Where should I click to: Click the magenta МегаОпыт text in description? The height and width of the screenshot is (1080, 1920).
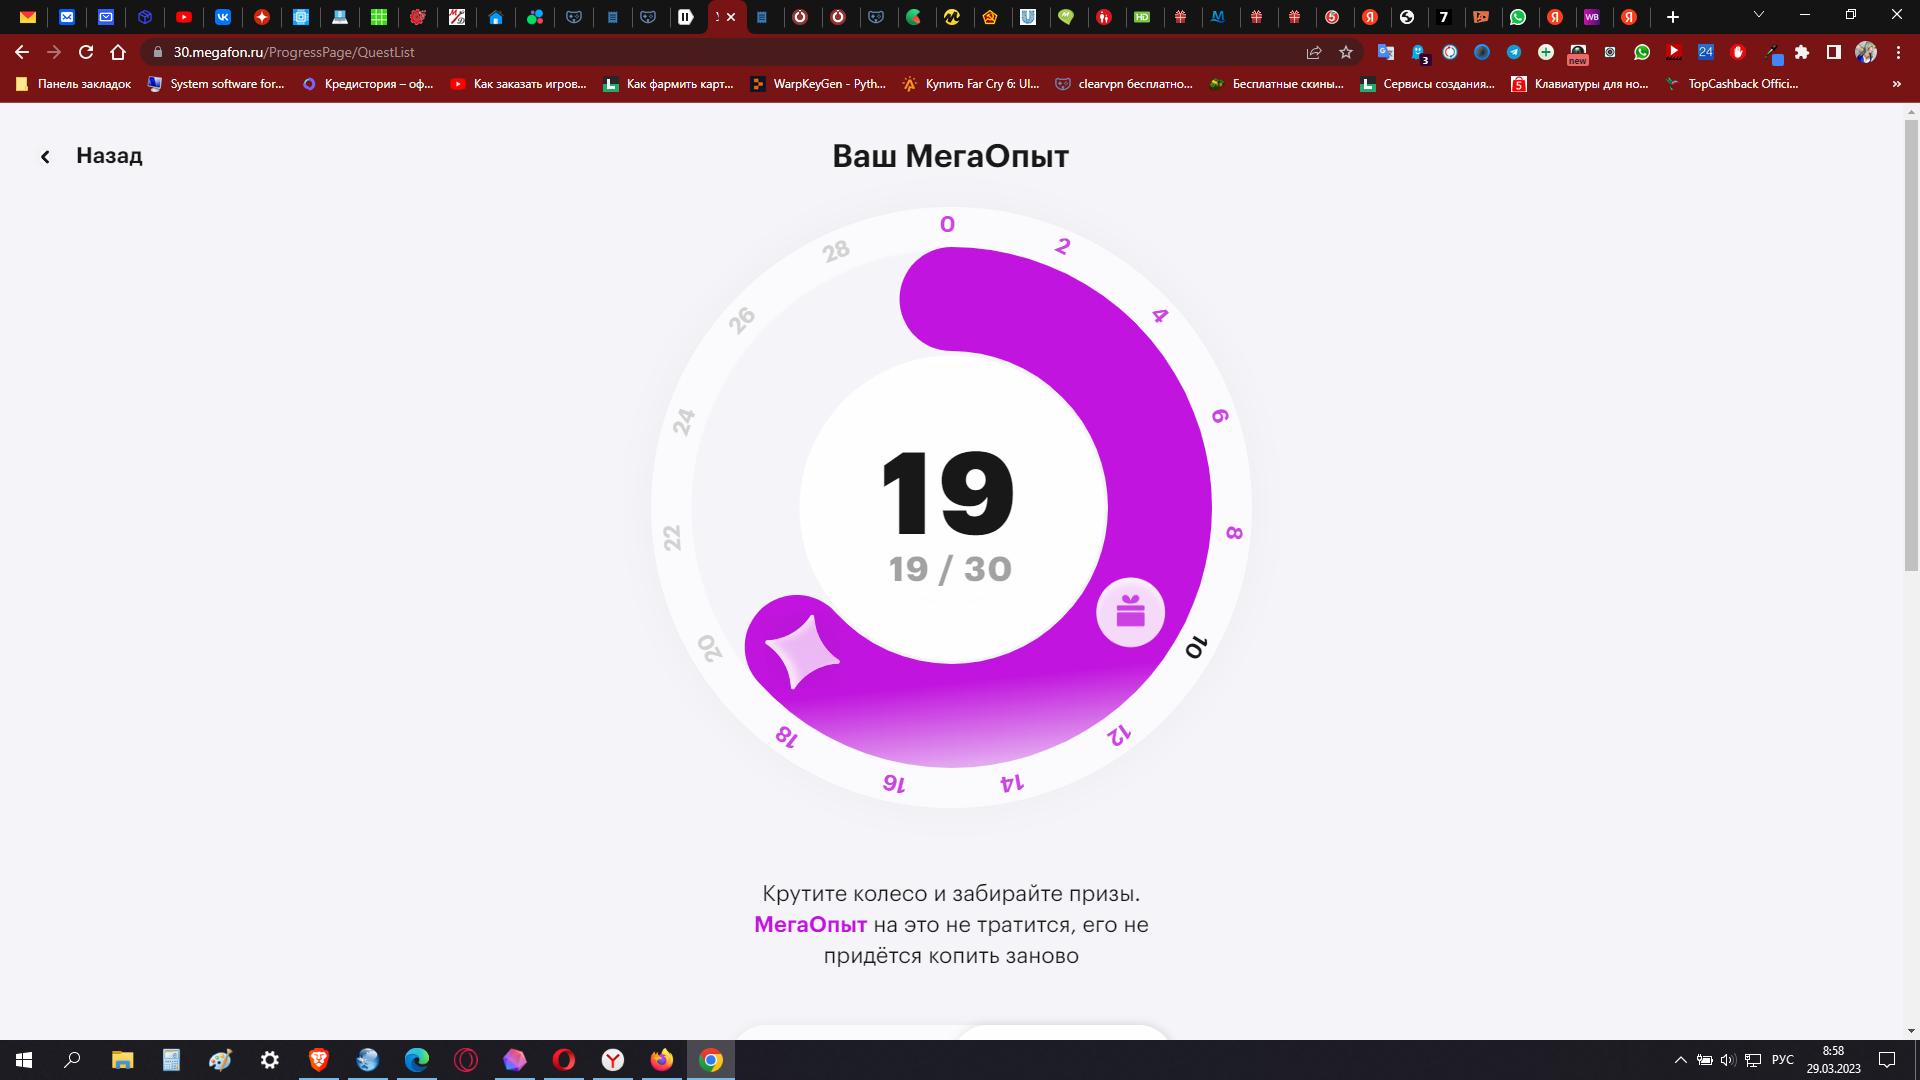click(810, 925)
